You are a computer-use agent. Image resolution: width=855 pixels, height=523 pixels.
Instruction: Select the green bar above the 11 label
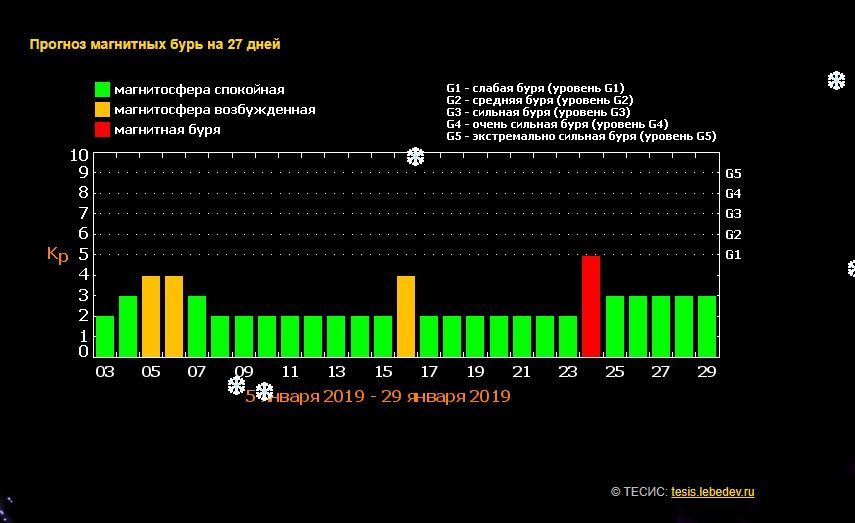point(290,337)
